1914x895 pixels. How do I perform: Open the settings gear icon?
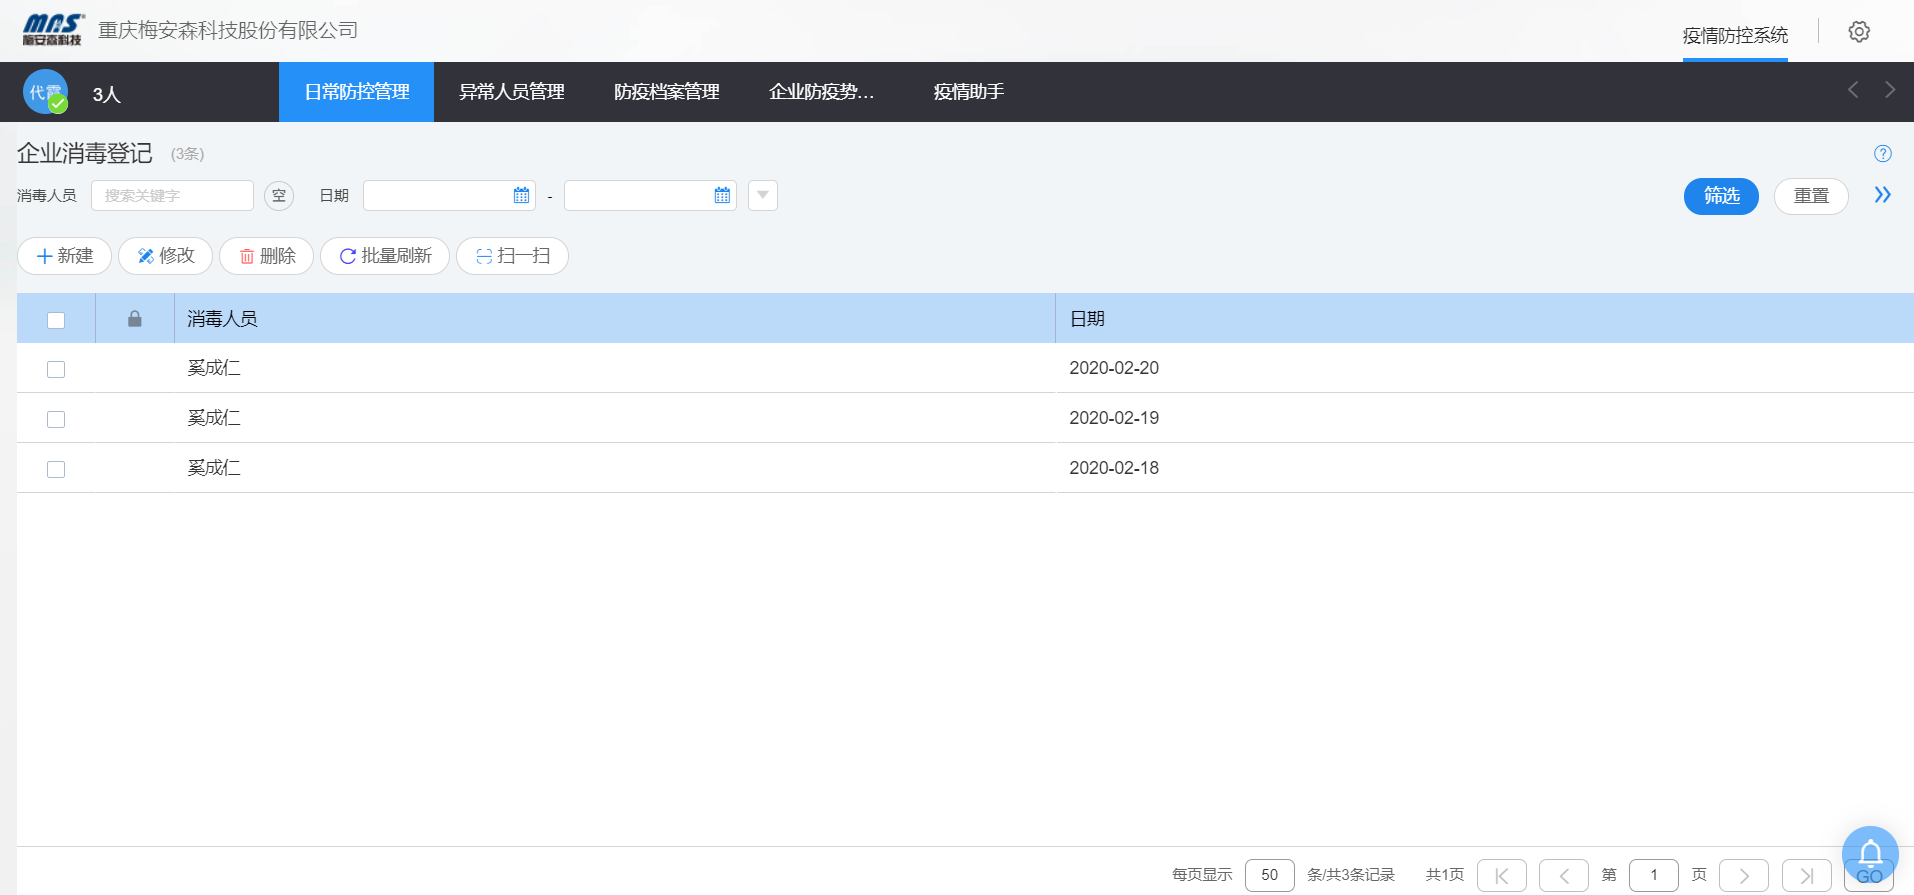coord(1858,32)
